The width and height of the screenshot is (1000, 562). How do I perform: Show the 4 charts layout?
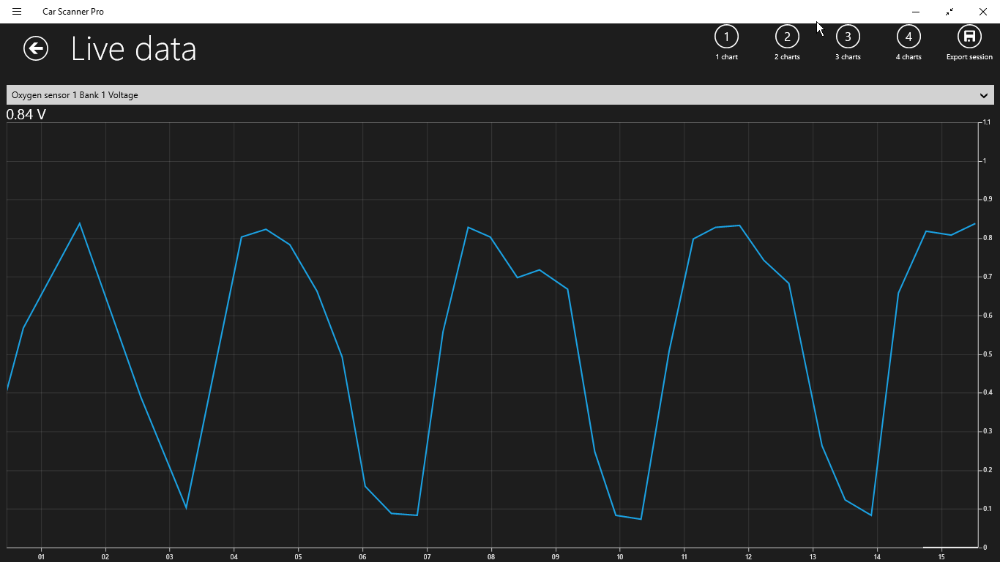[x=908, y=37]
